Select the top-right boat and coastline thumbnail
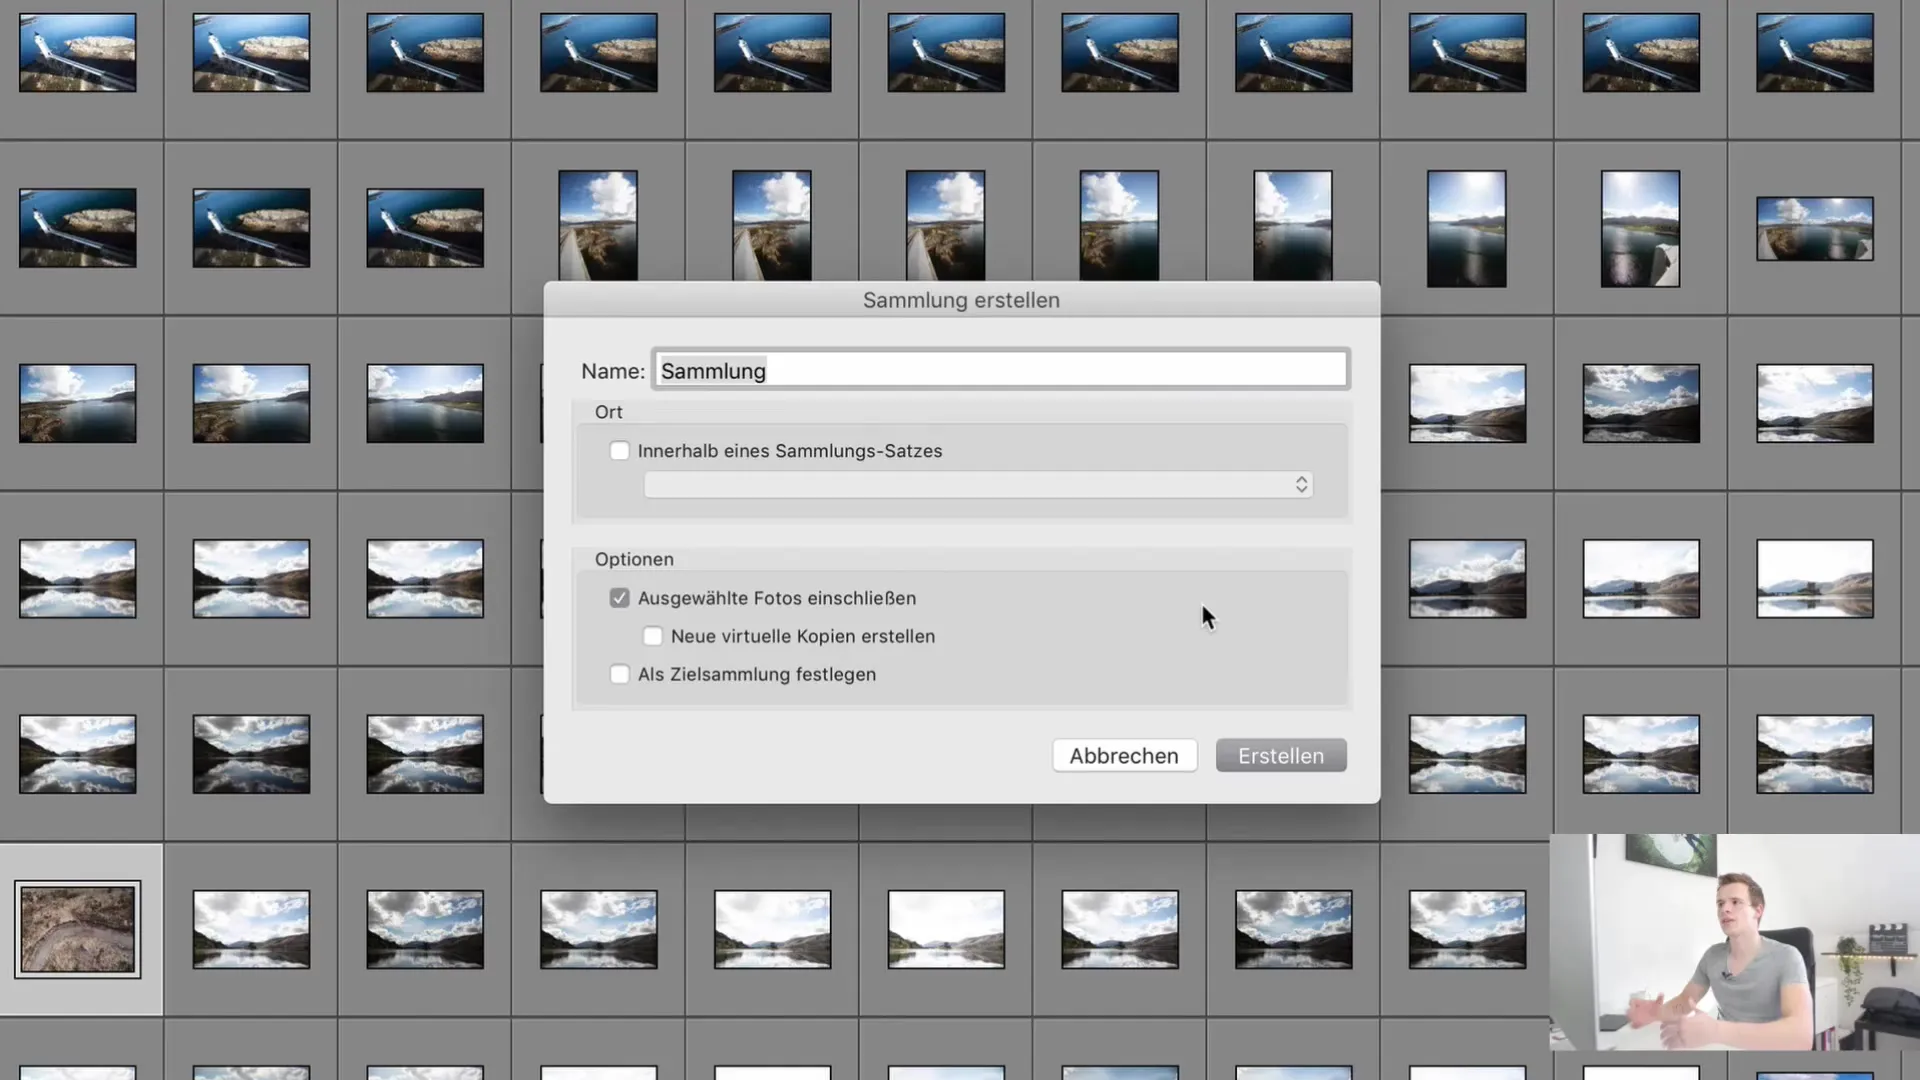Screen dimensions: 1920x1080 [1814, 53]
